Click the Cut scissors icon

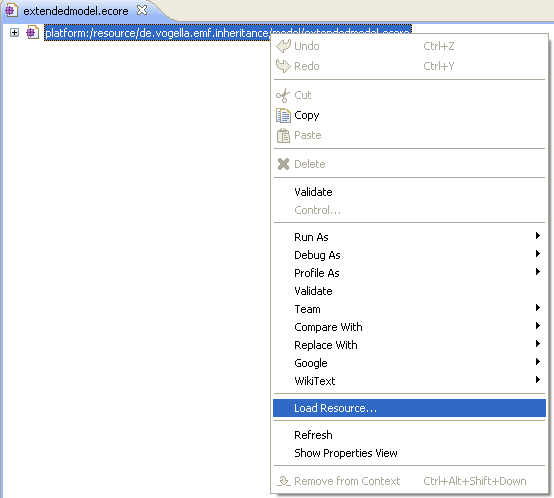(x=283, y=95)
